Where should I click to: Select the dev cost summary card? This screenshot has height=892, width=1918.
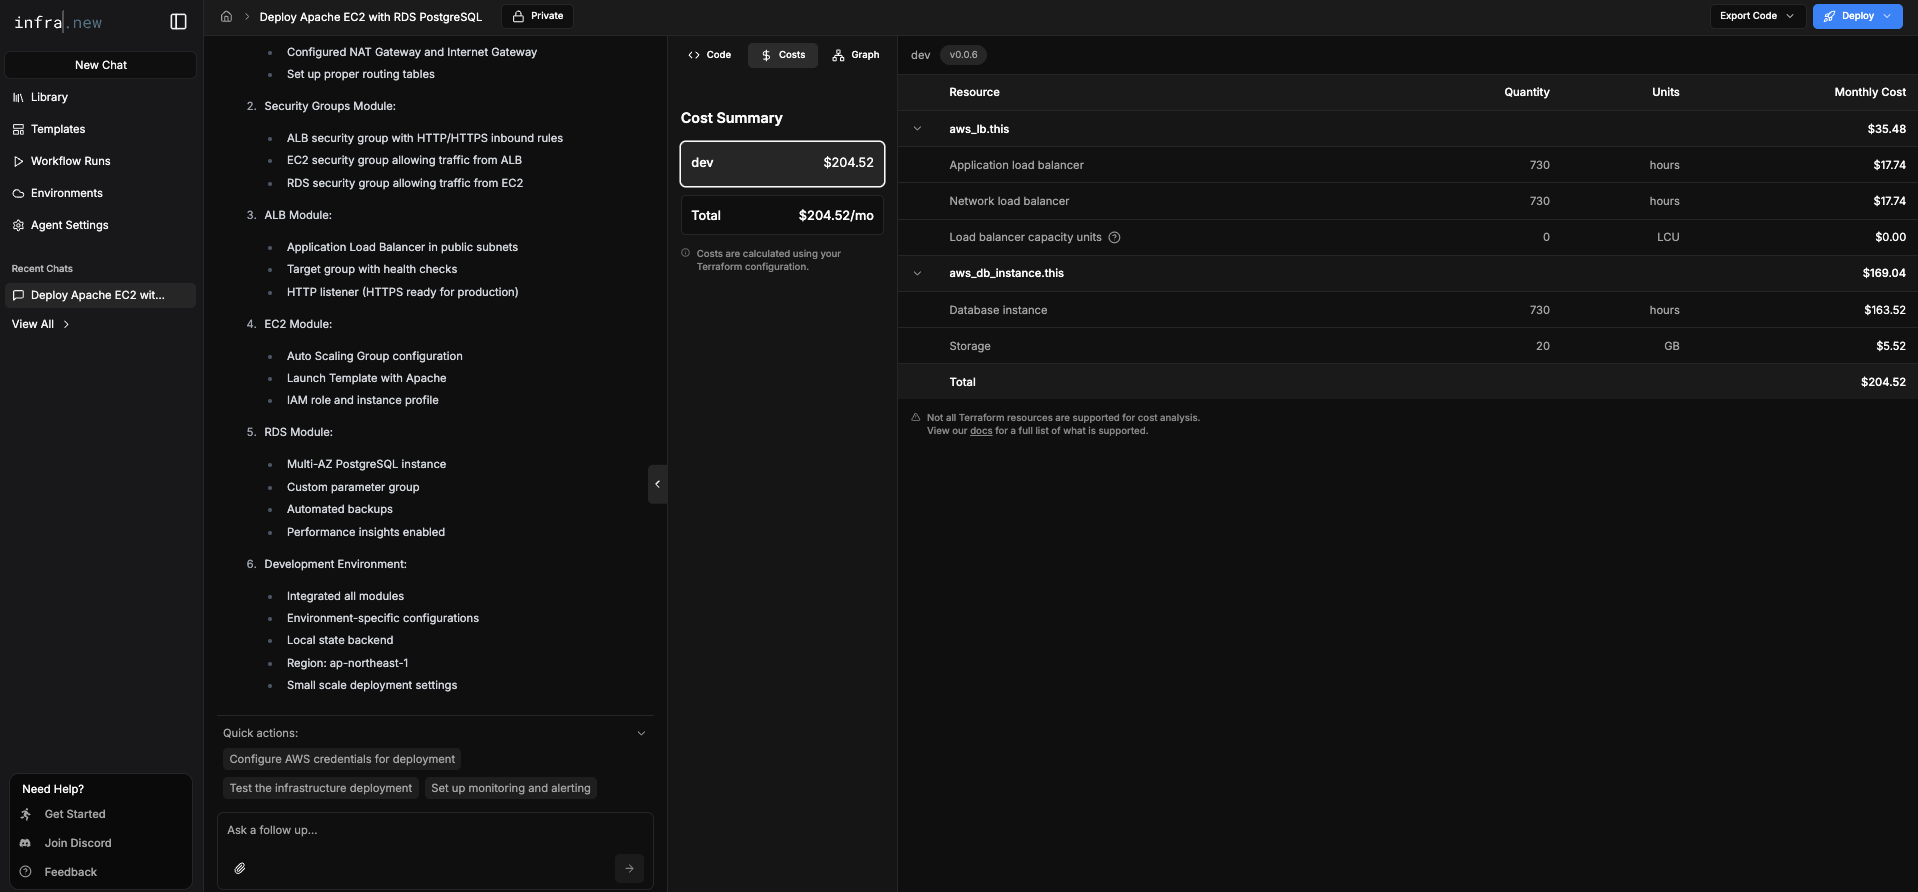(782, 163)
